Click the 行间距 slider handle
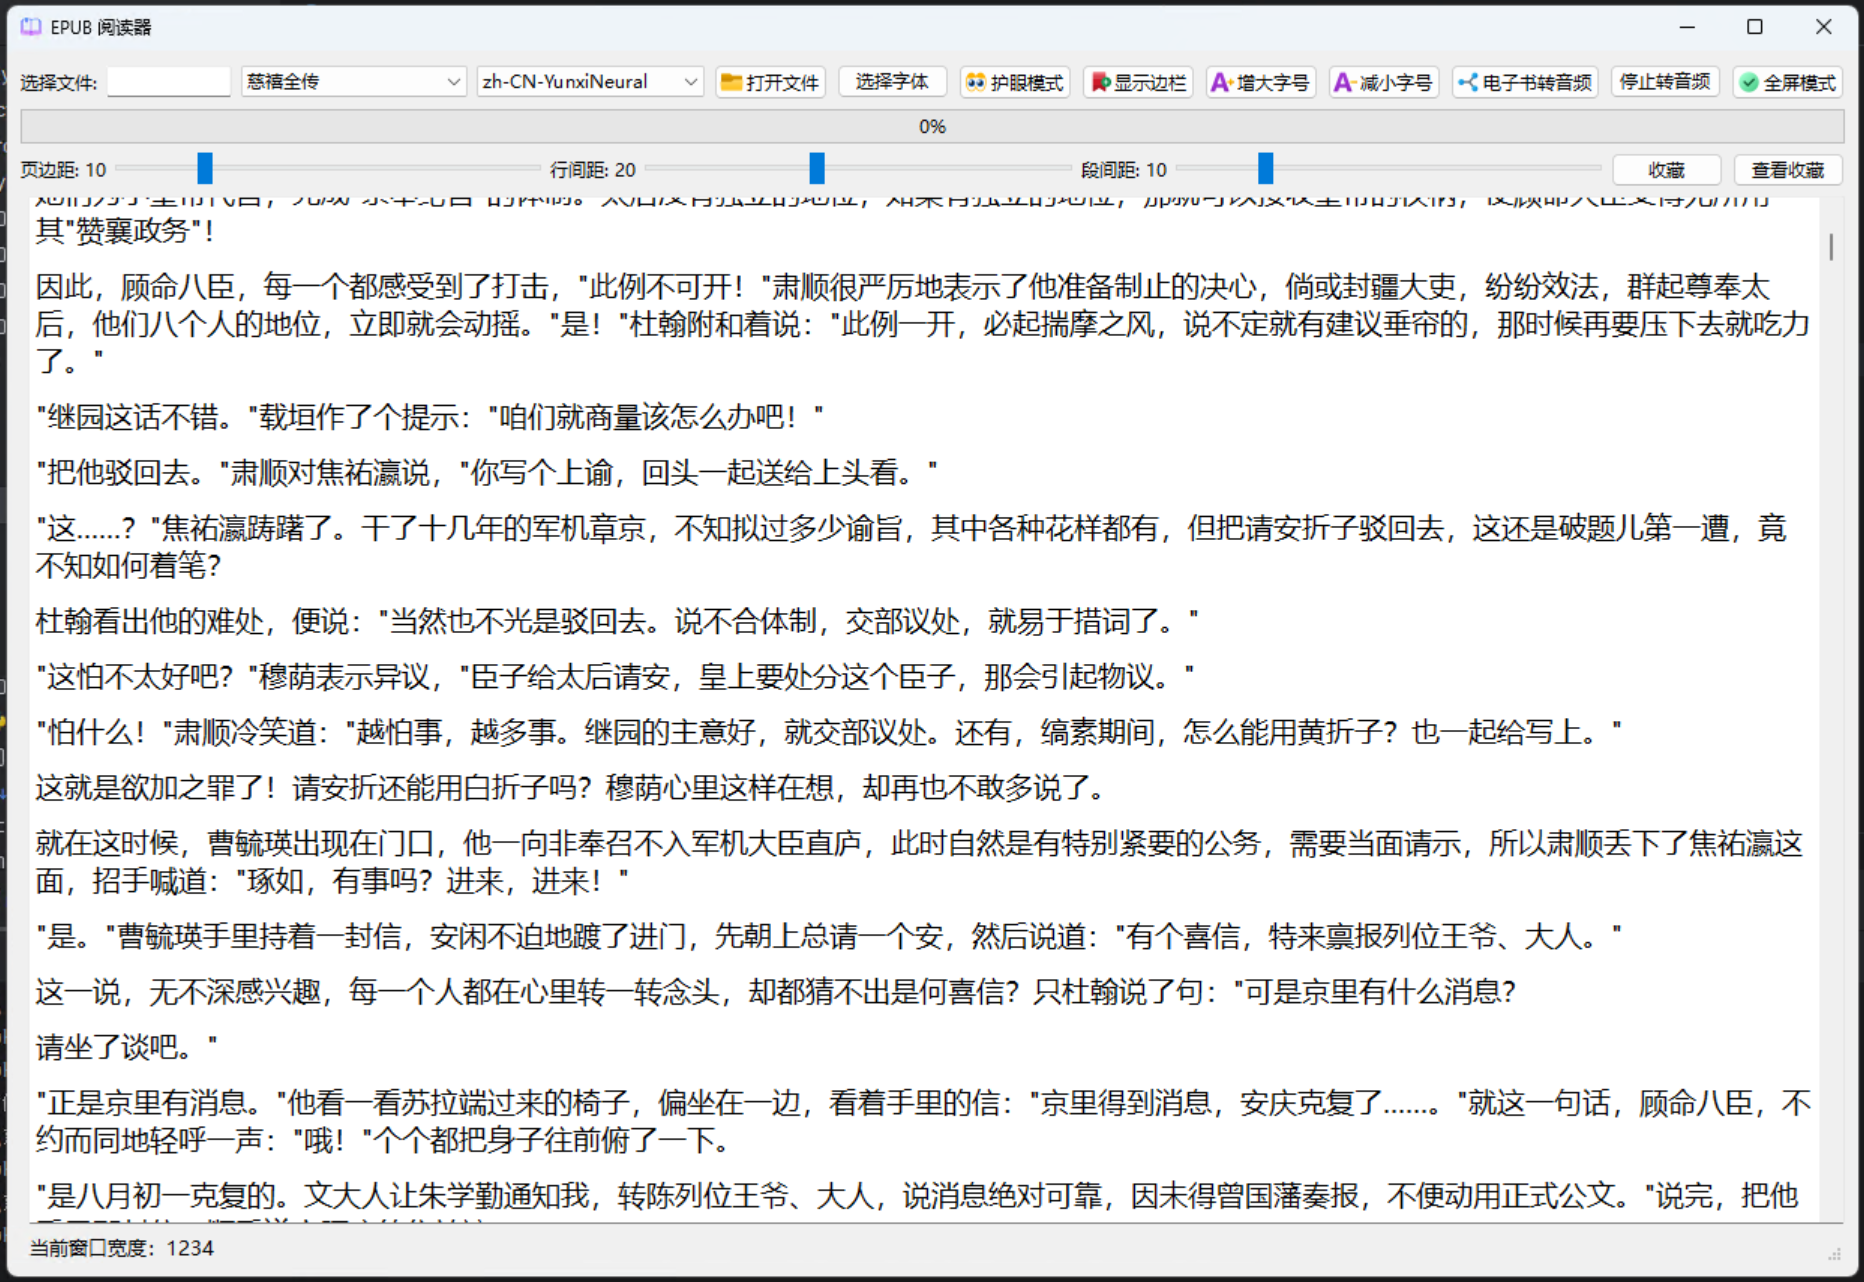This screenshot has height=1282, width=1864. (817, 168)
